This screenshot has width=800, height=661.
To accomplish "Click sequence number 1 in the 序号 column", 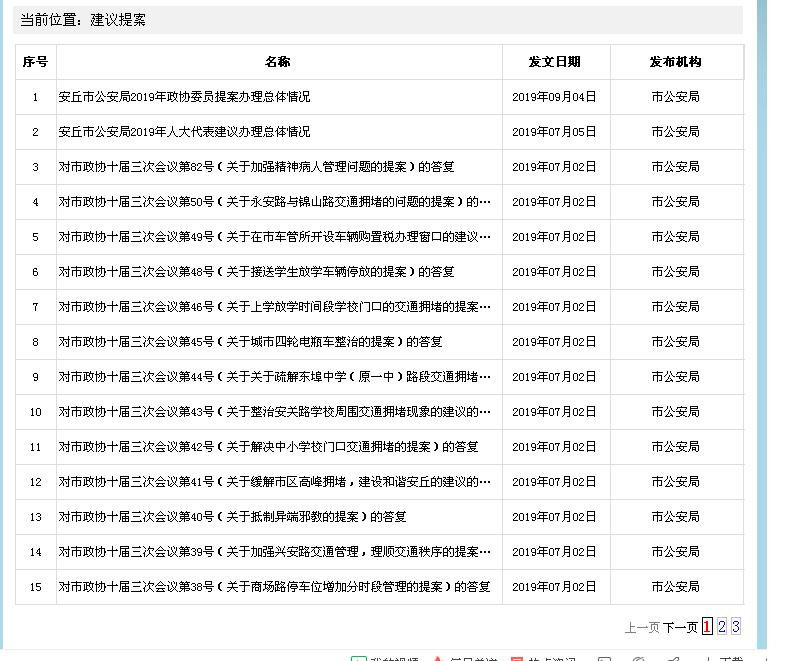I will coord(35,97).
